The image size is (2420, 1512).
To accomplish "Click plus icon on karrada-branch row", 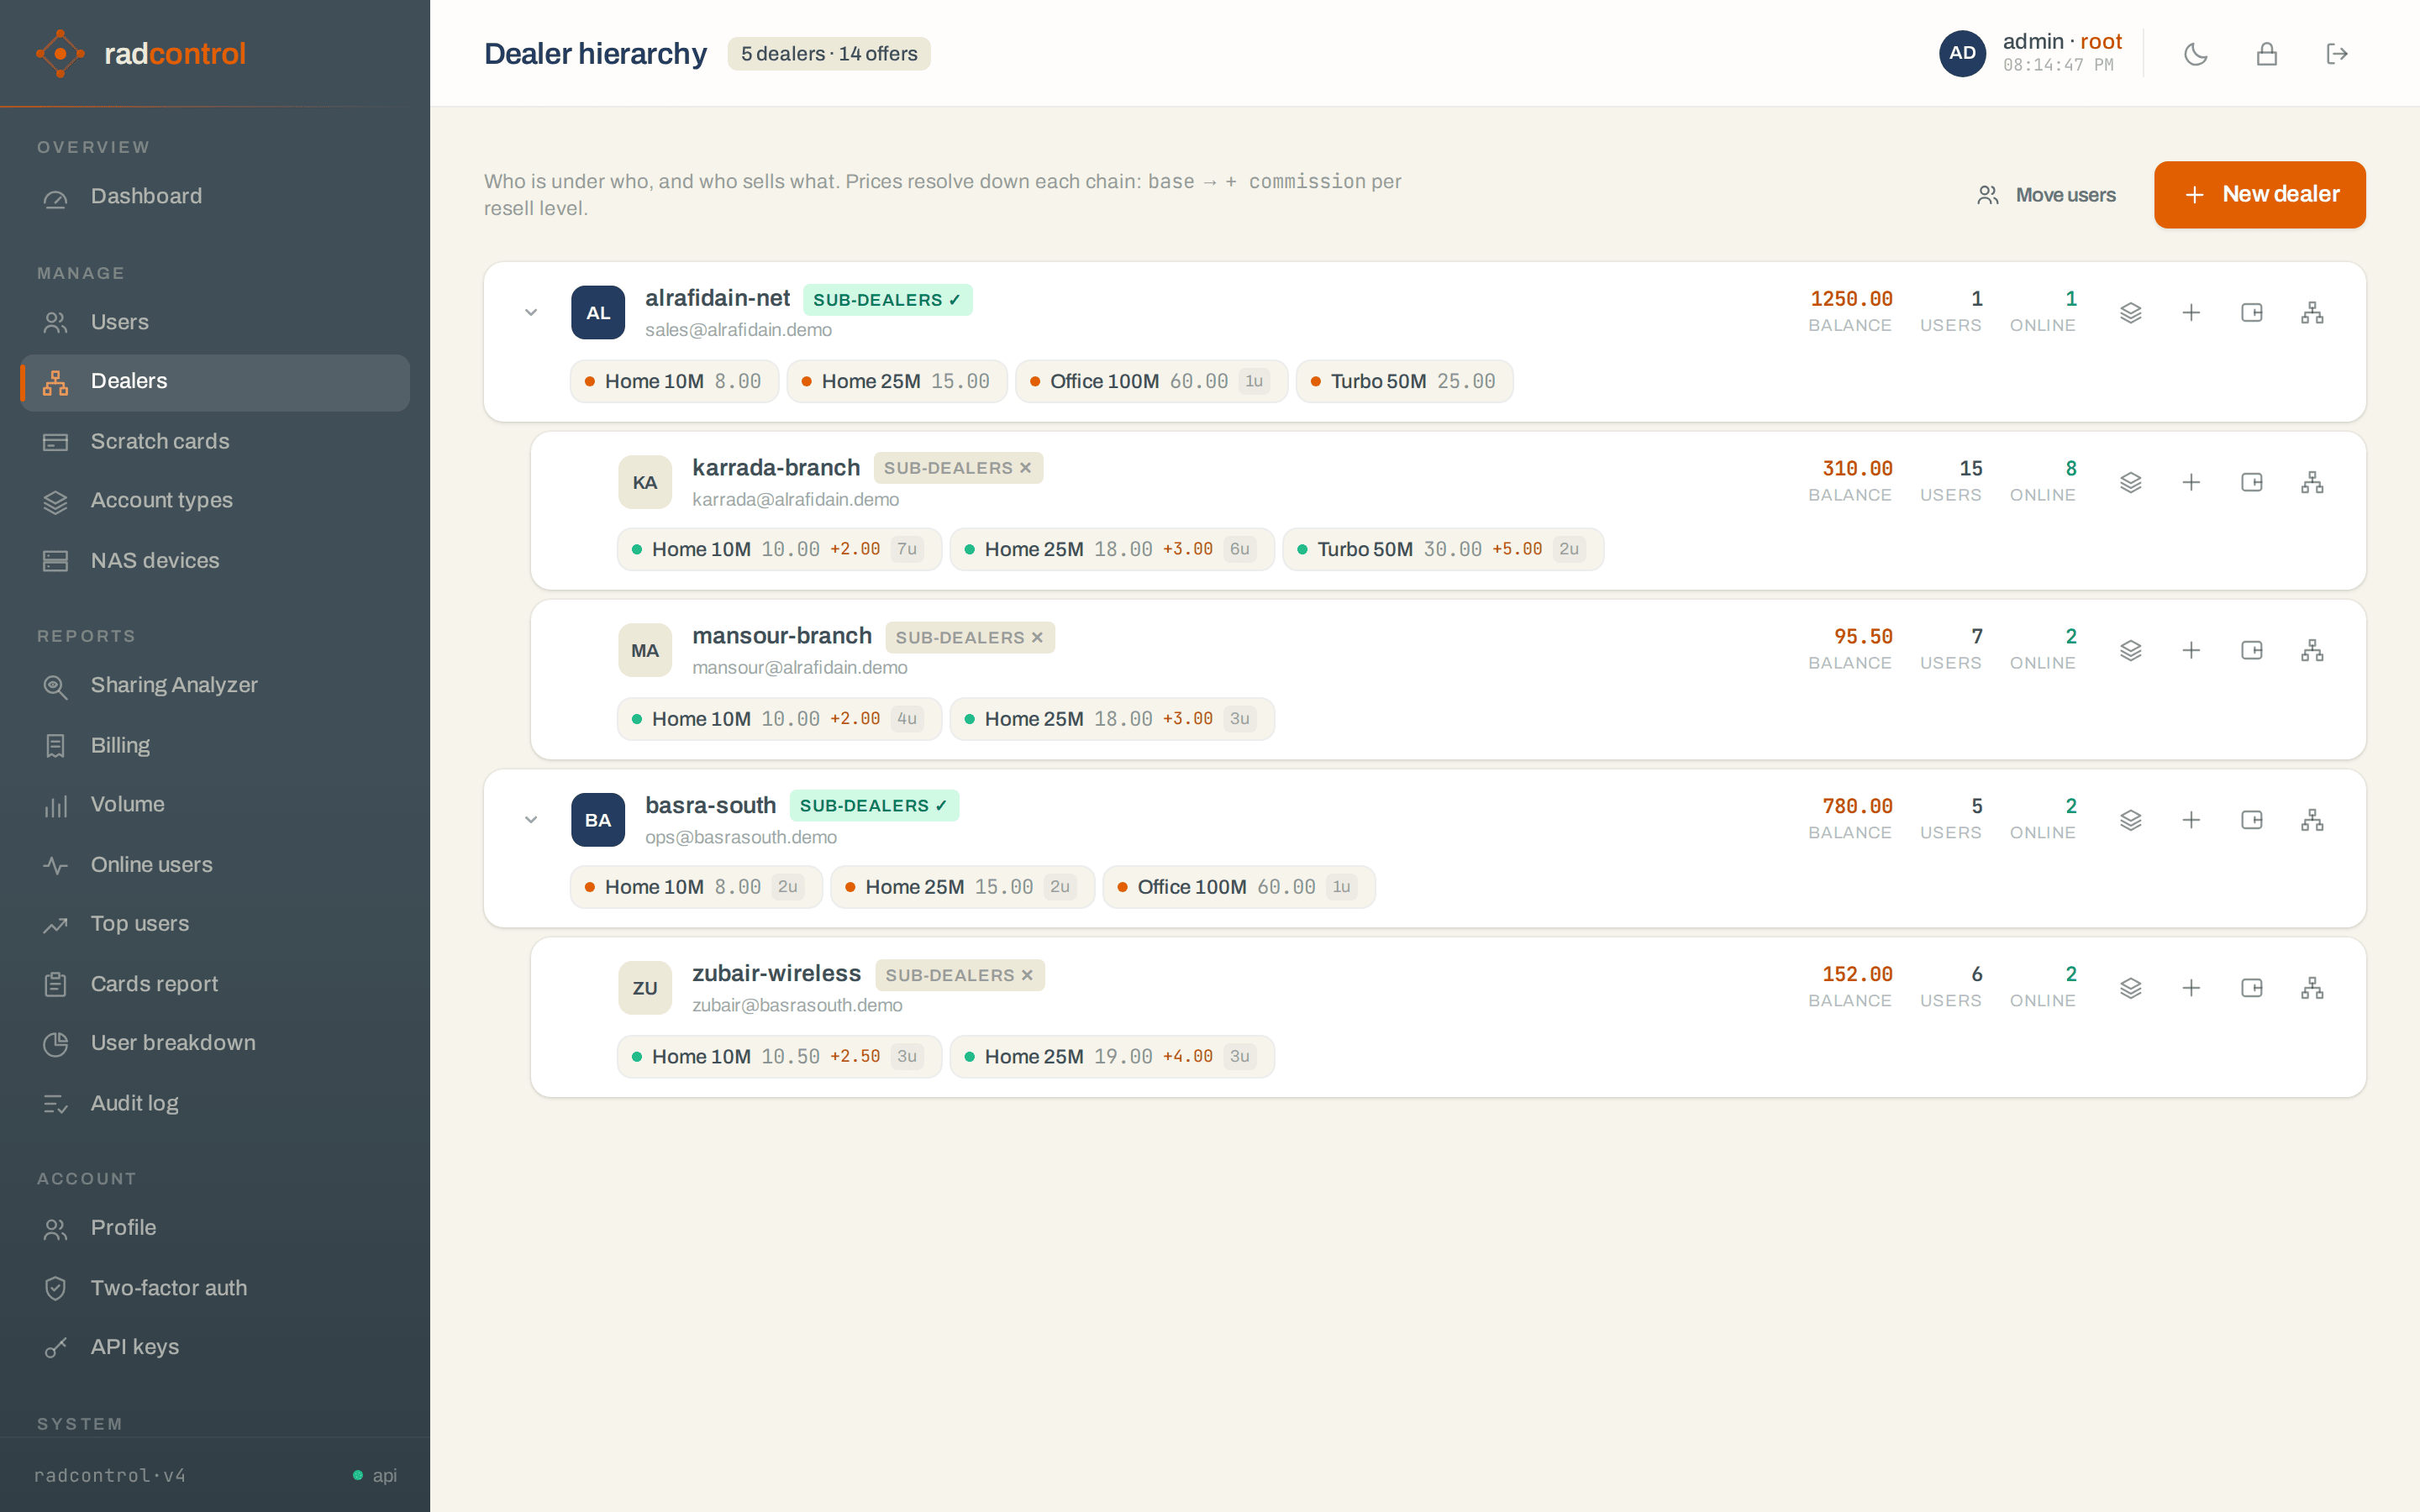I will pyautogui.click(x=2191, y=483).
